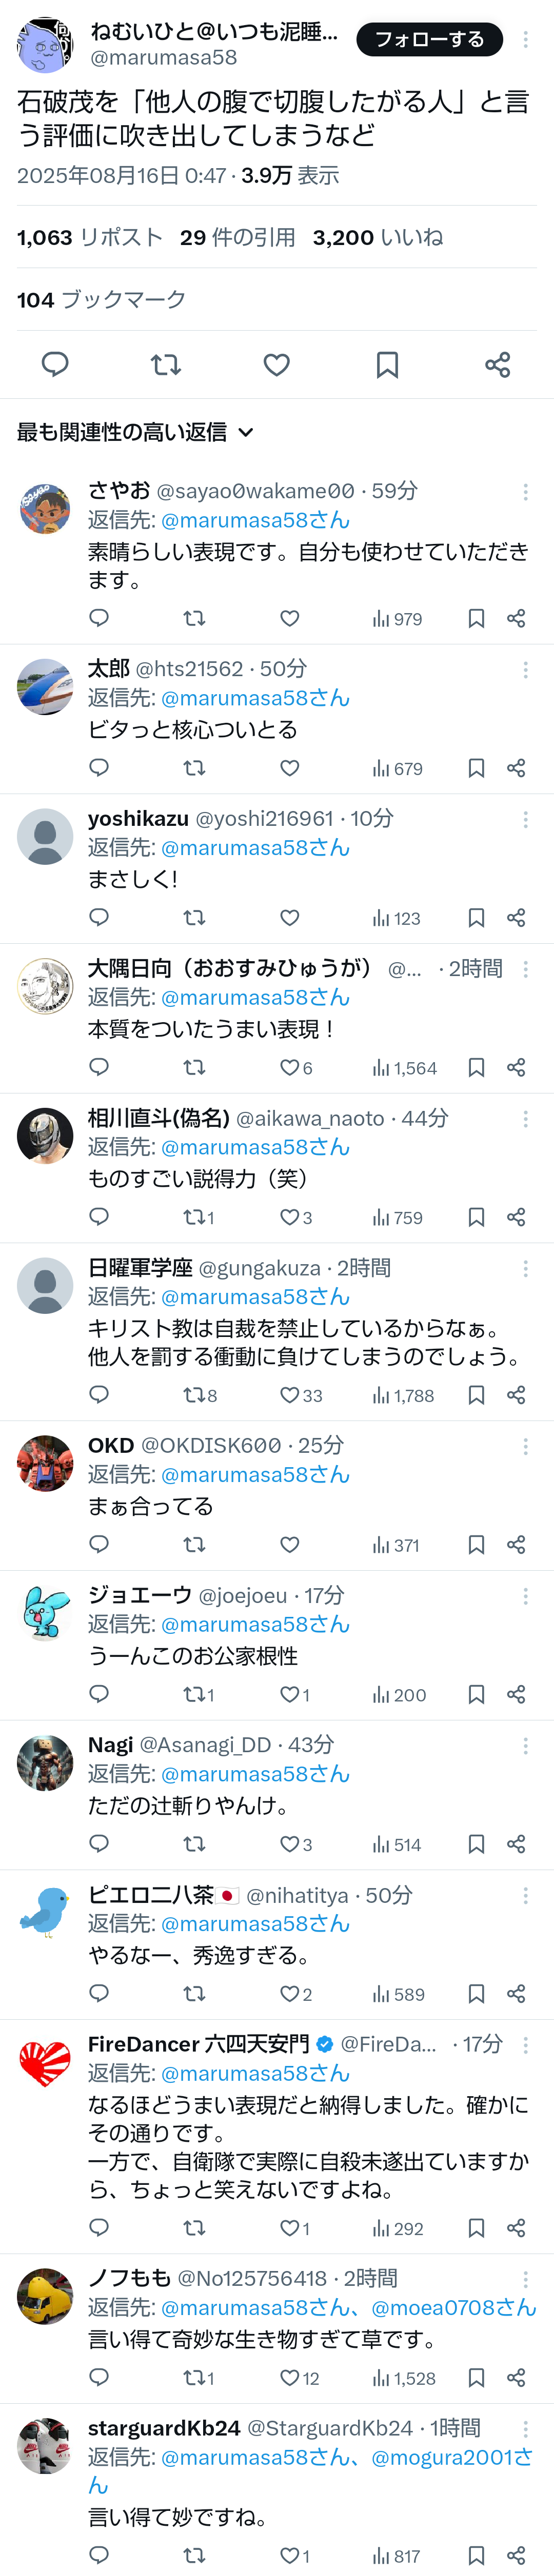The image size is (554, 2576).
Task: Like the main post with heart icon
Action: (277, 365)
